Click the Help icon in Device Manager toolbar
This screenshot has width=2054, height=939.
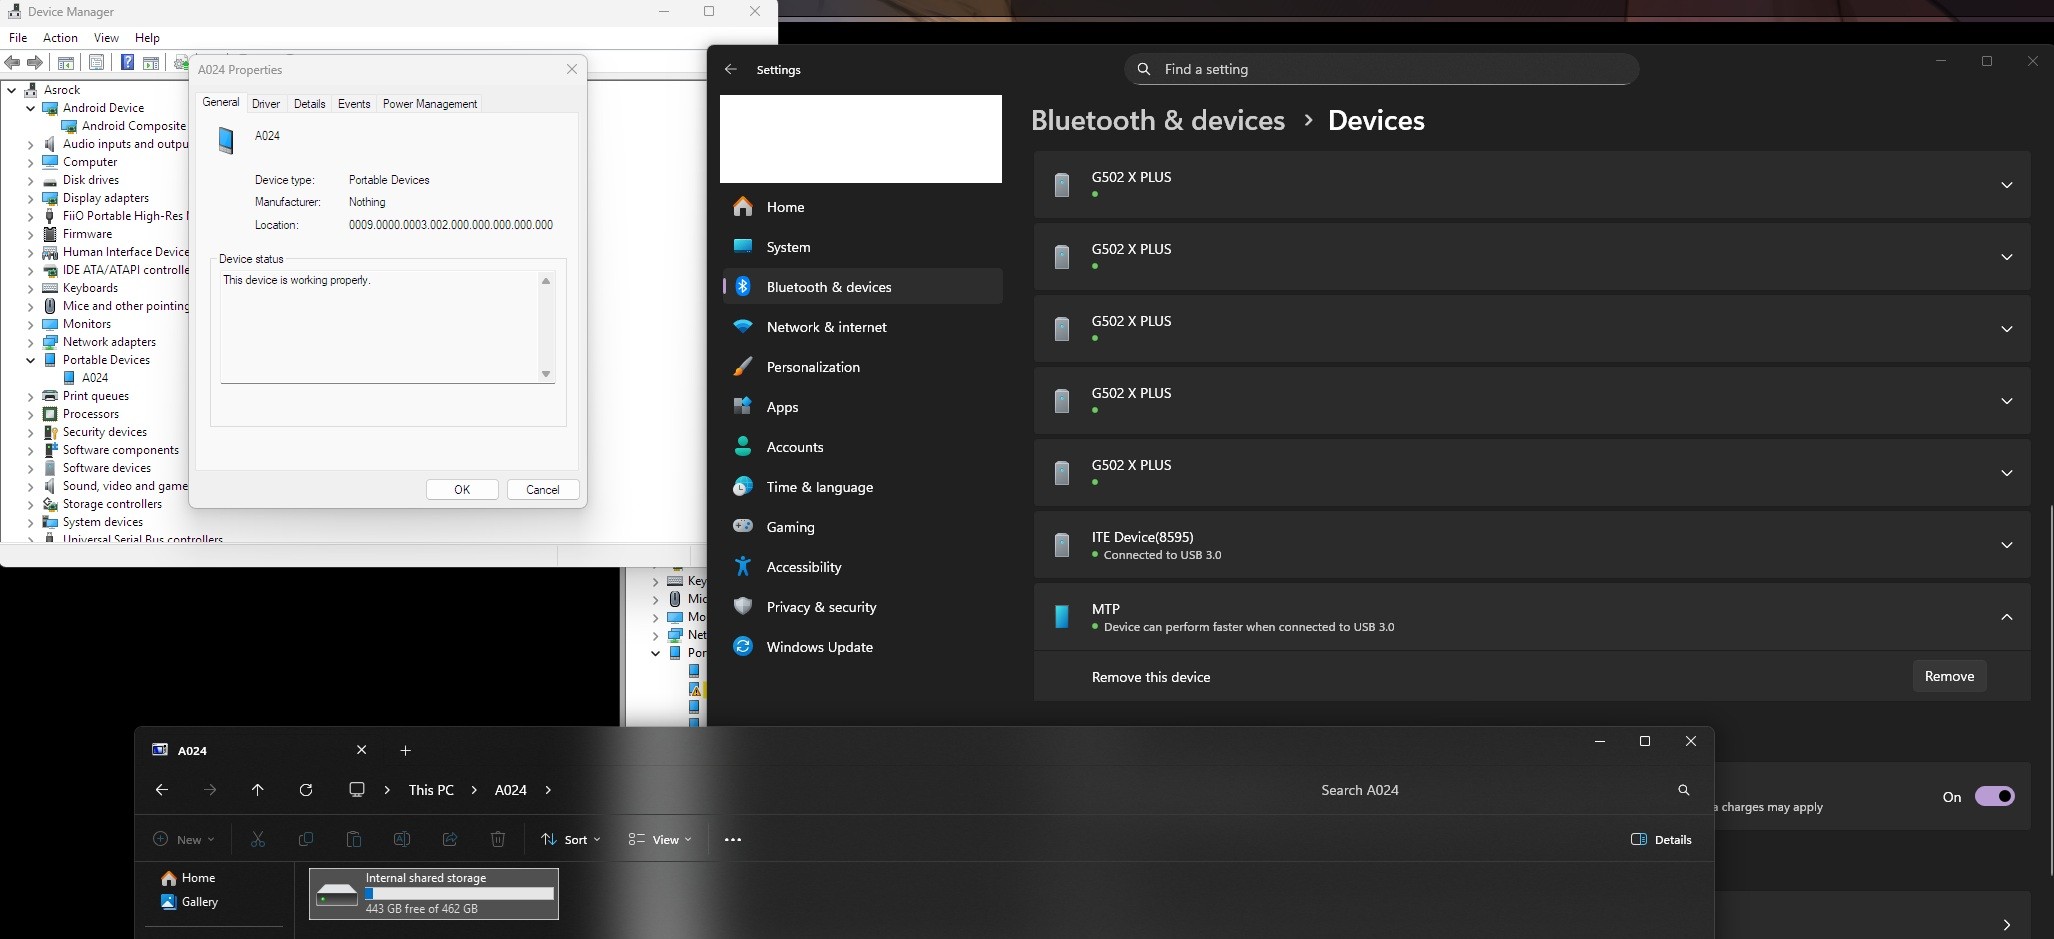pyautogui.click(x=127, y=63)
